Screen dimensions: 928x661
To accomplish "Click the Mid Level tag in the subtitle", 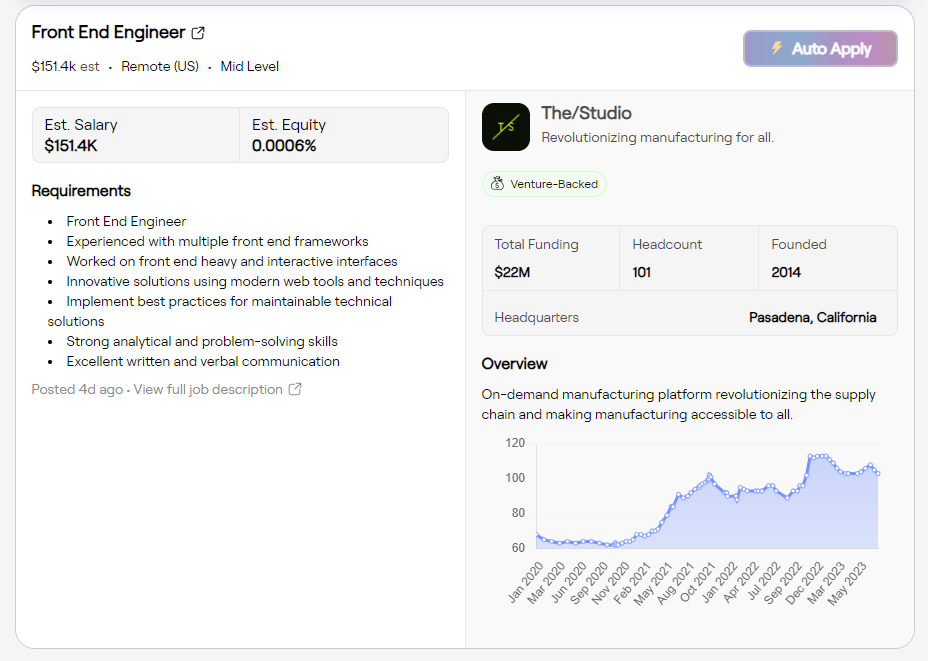I will point(249,66).
